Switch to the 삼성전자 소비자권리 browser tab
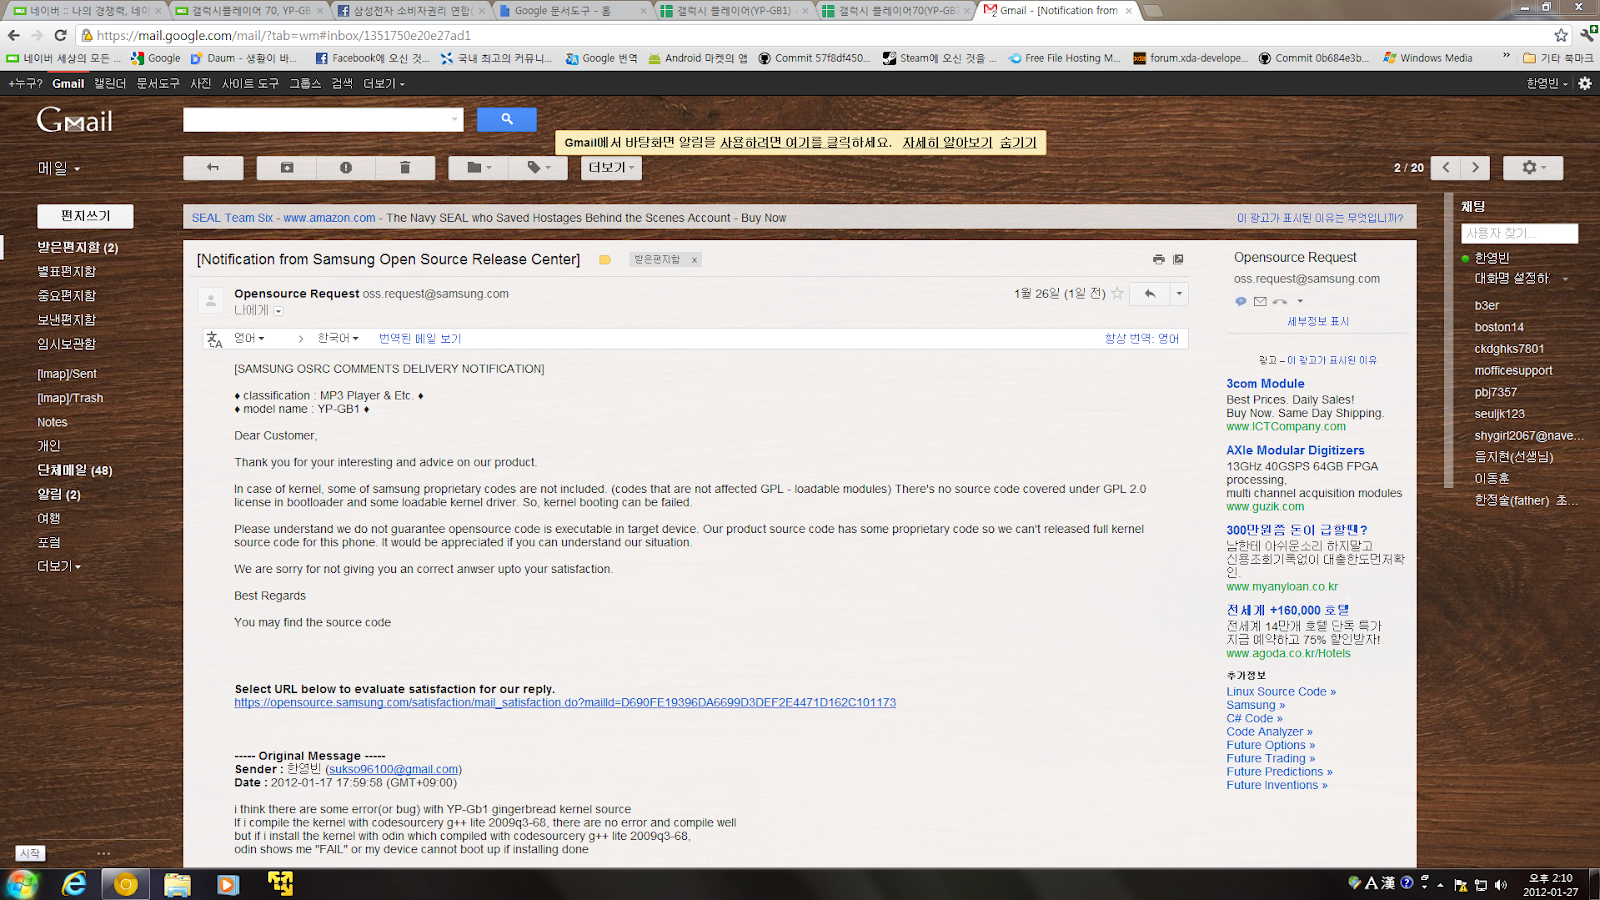 point(410,11)
